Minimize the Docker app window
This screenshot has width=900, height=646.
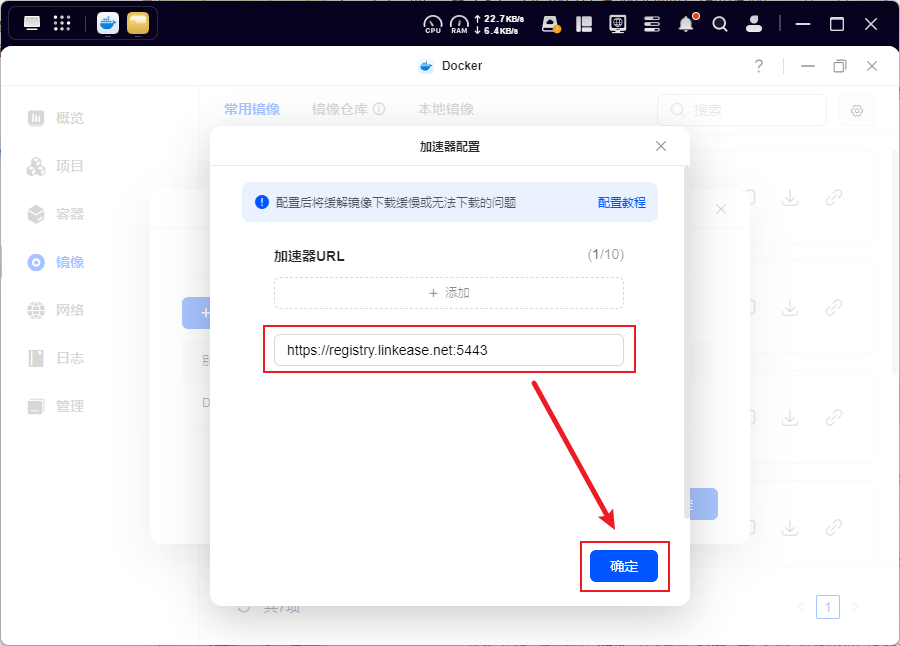[808, 66]
